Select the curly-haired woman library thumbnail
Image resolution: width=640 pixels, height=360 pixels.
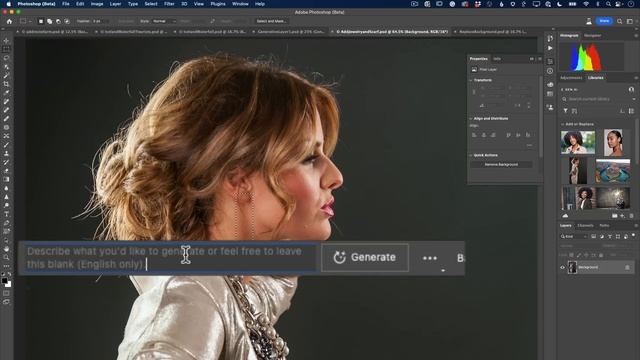point(578,142)
